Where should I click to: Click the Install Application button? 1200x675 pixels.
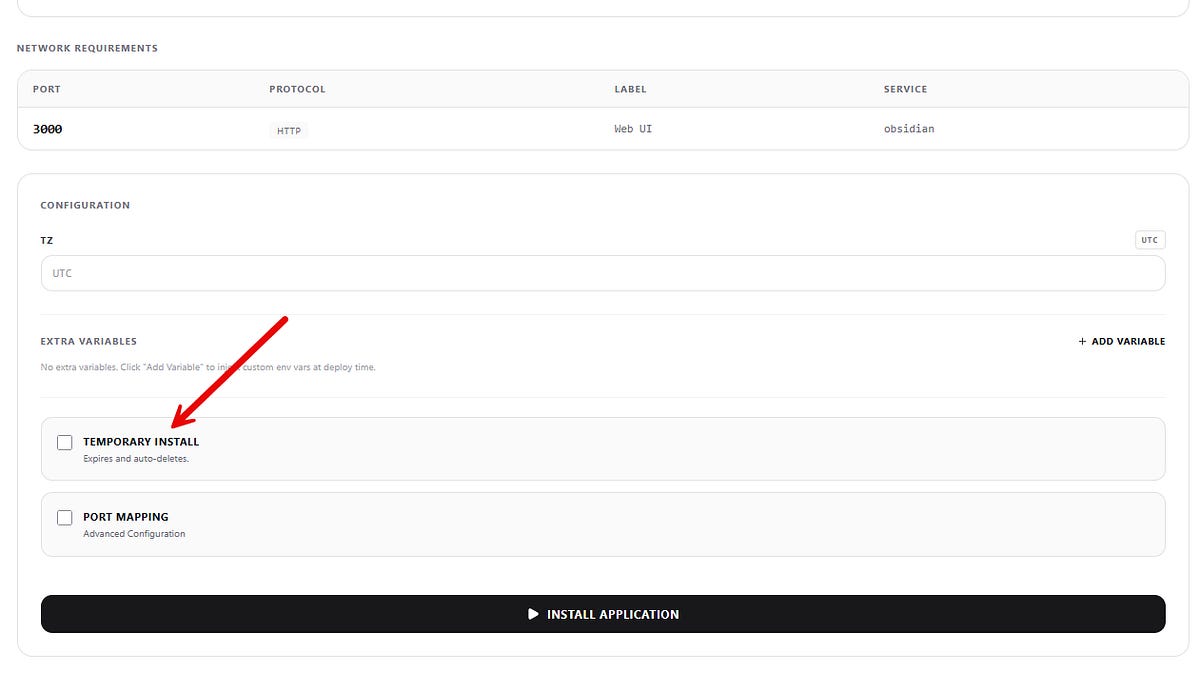(603, 614)
